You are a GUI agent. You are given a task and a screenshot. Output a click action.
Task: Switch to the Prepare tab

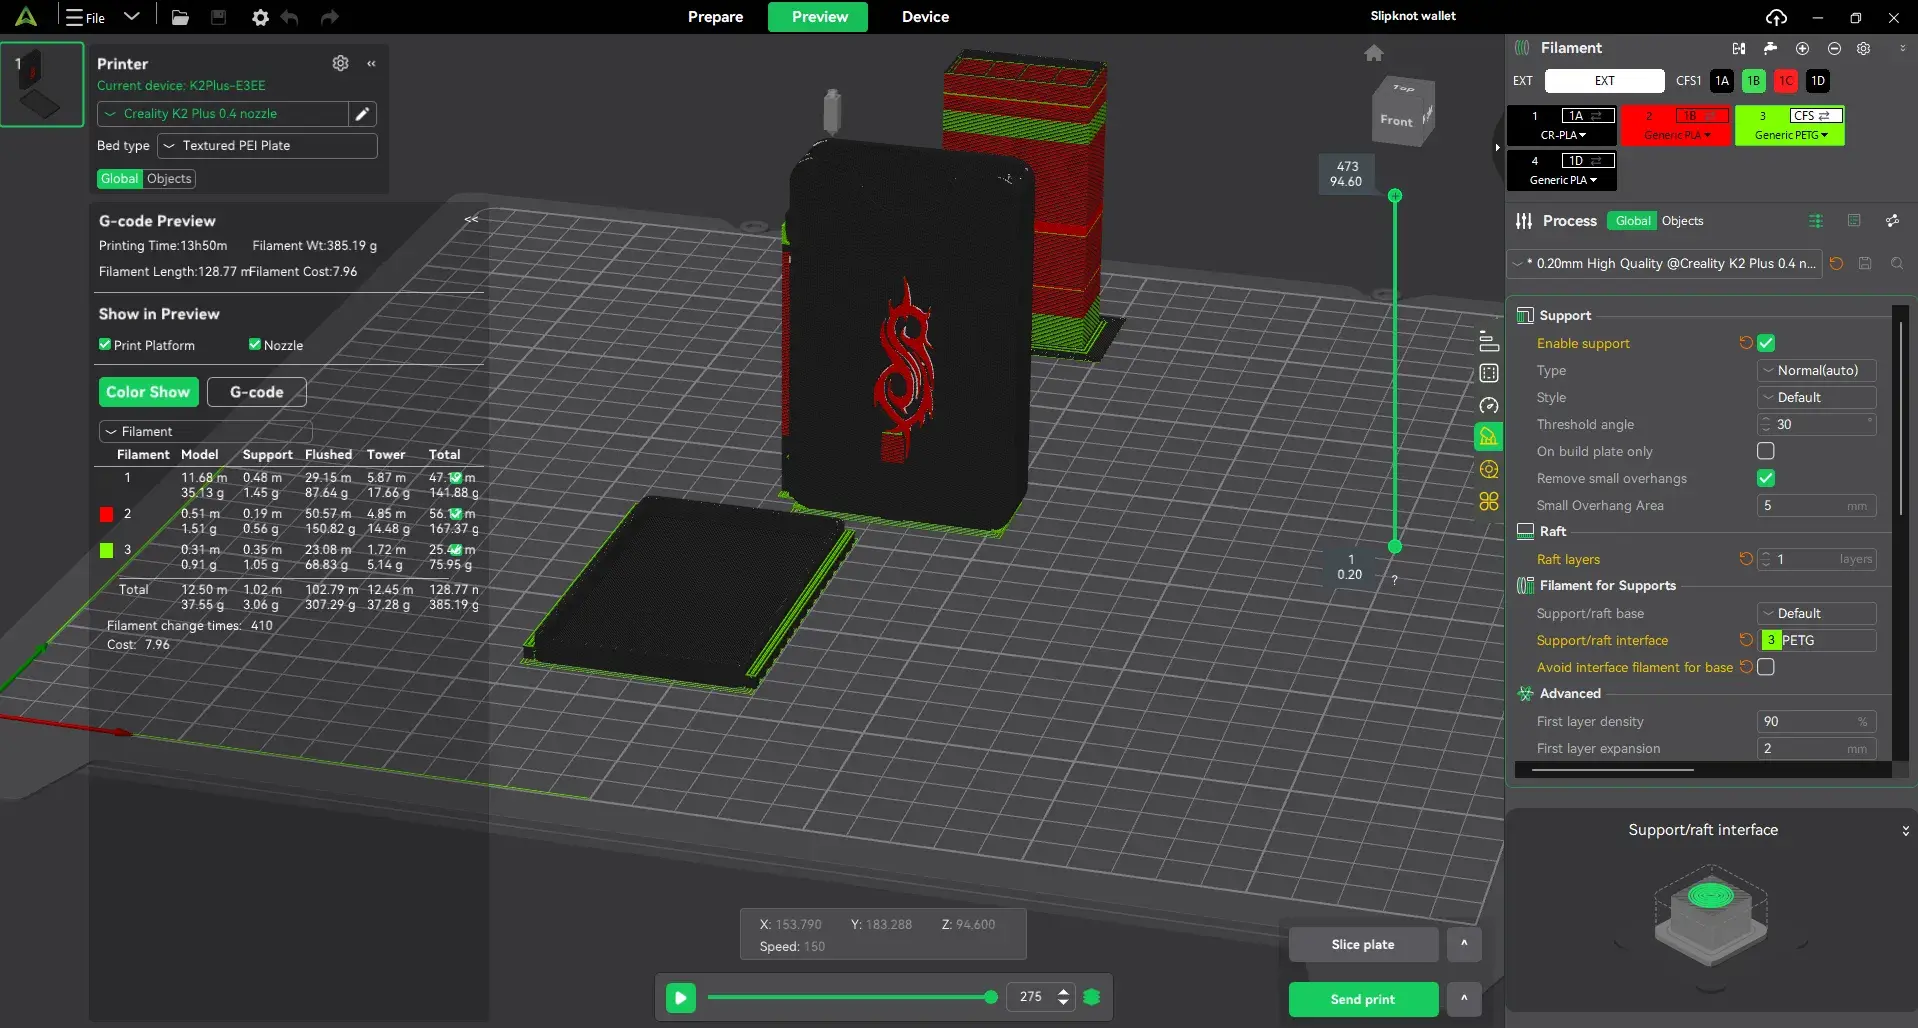click(715, 17)
